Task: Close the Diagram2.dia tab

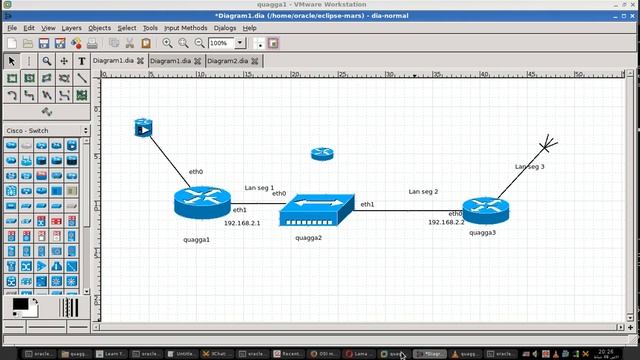Action: [x=255, y=61]
